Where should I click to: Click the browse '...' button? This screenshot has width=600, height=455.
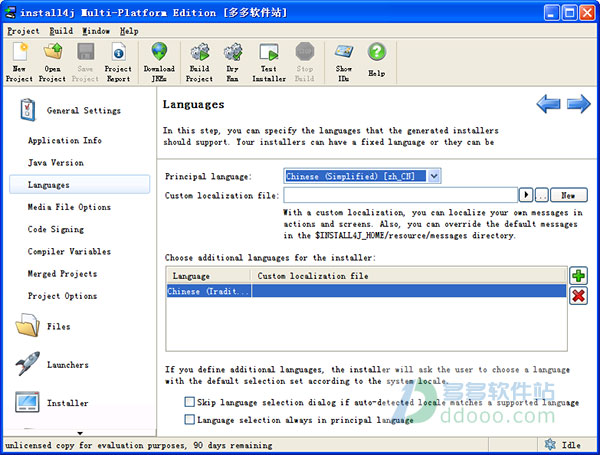[x=541, y=195]
